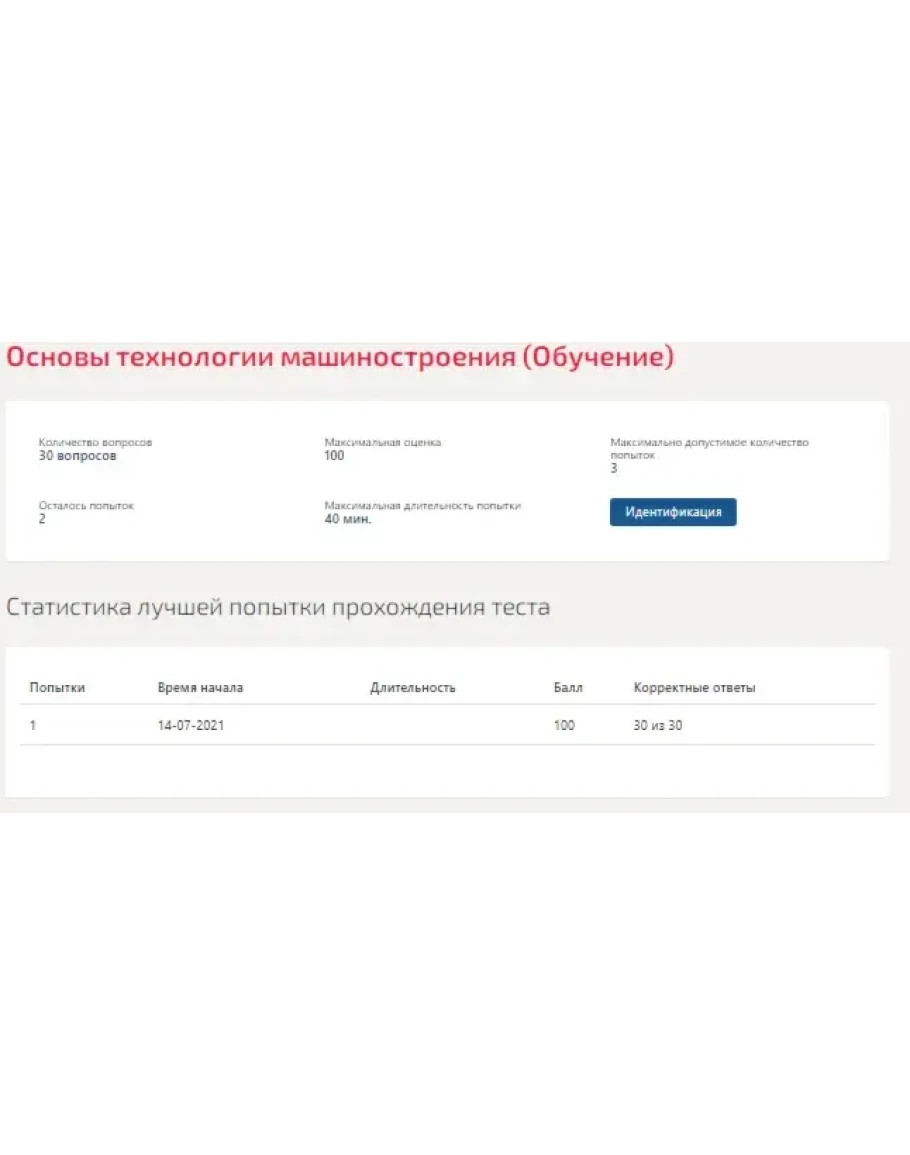
Task: Click the Попытки column header
Action: point(57,688)
